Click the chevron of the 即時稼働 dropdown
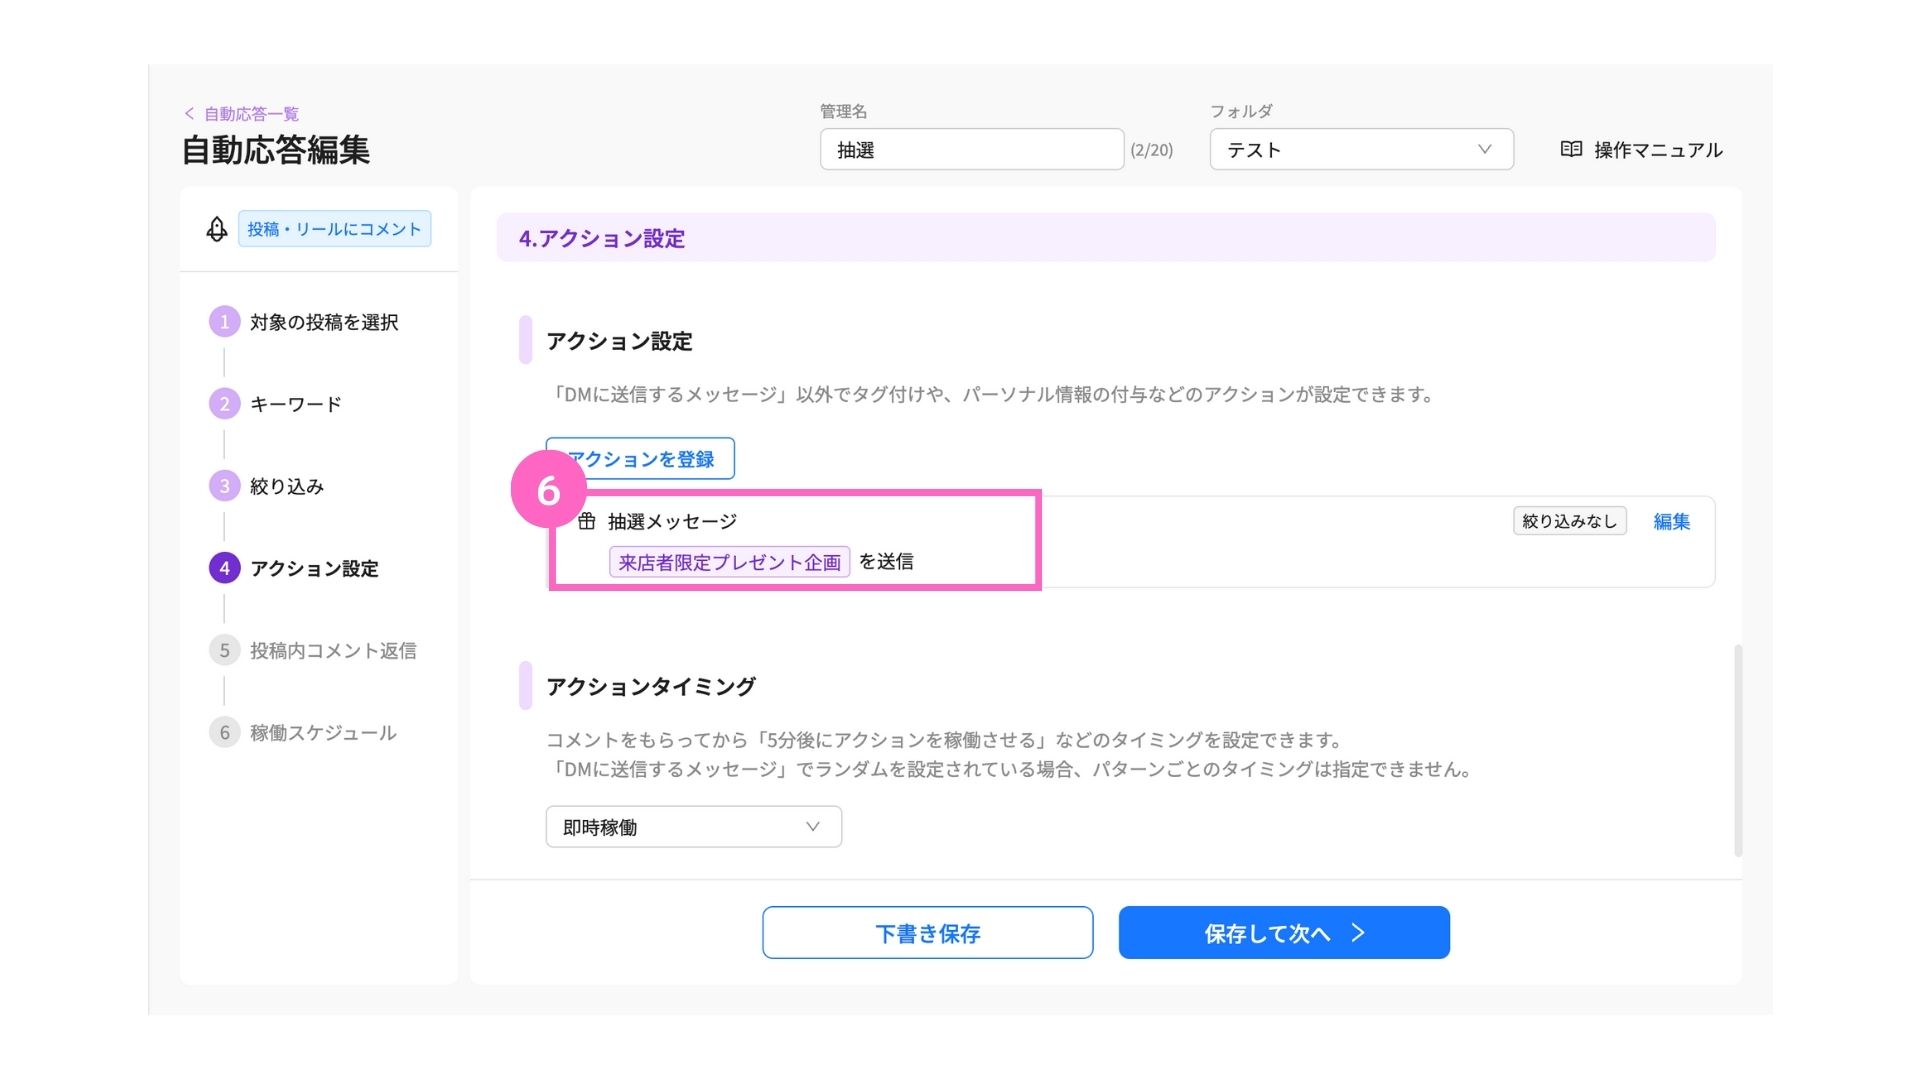The image size is (1920, 1080). pyautogui.click(x=812, y=827)
